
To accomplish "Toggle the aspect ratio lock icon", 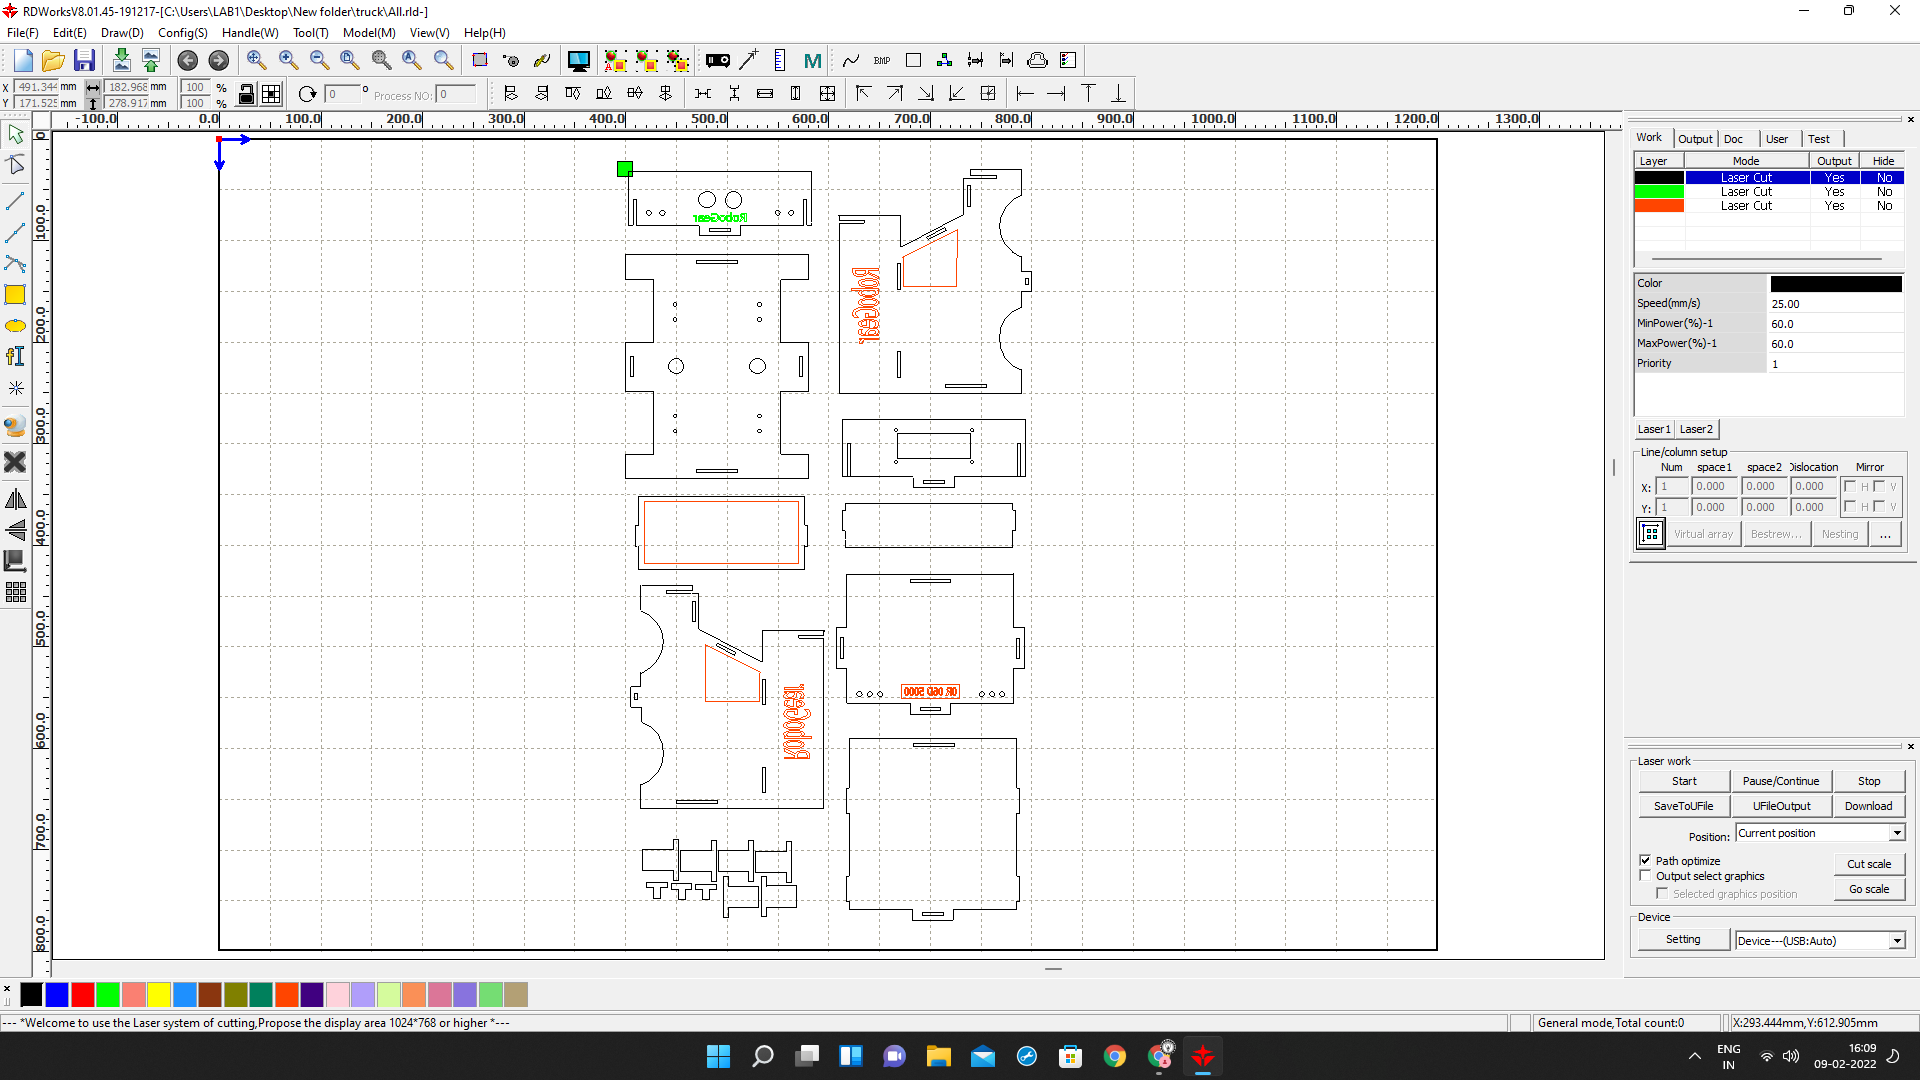I will click(x=246, y=94).
